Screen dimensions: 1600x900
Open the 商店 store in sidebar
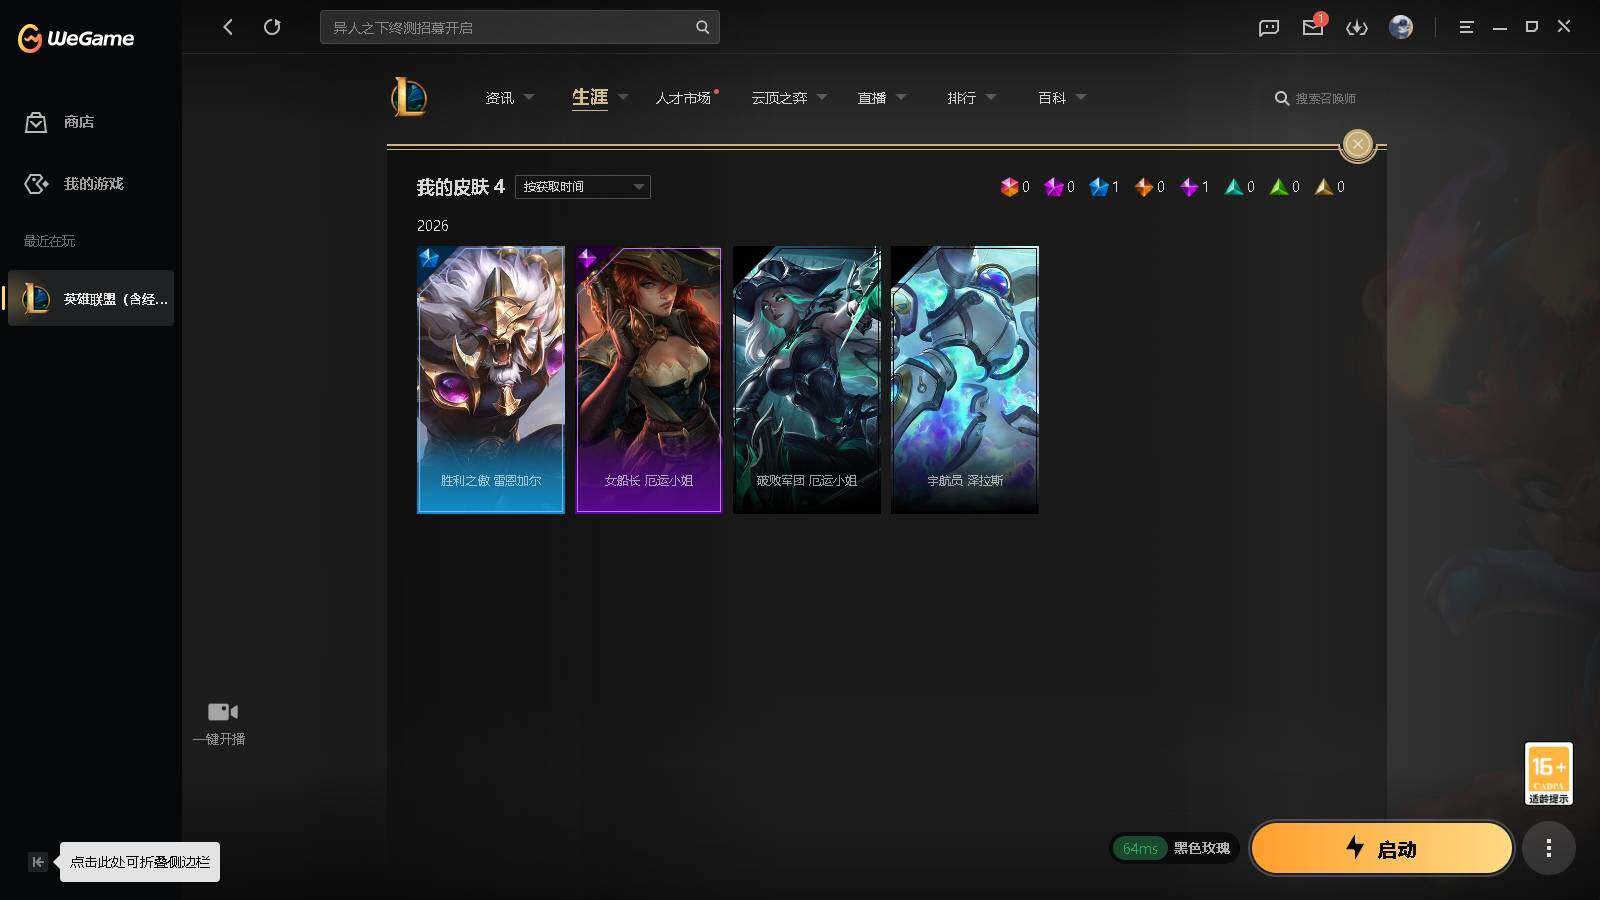click(60, 122)
